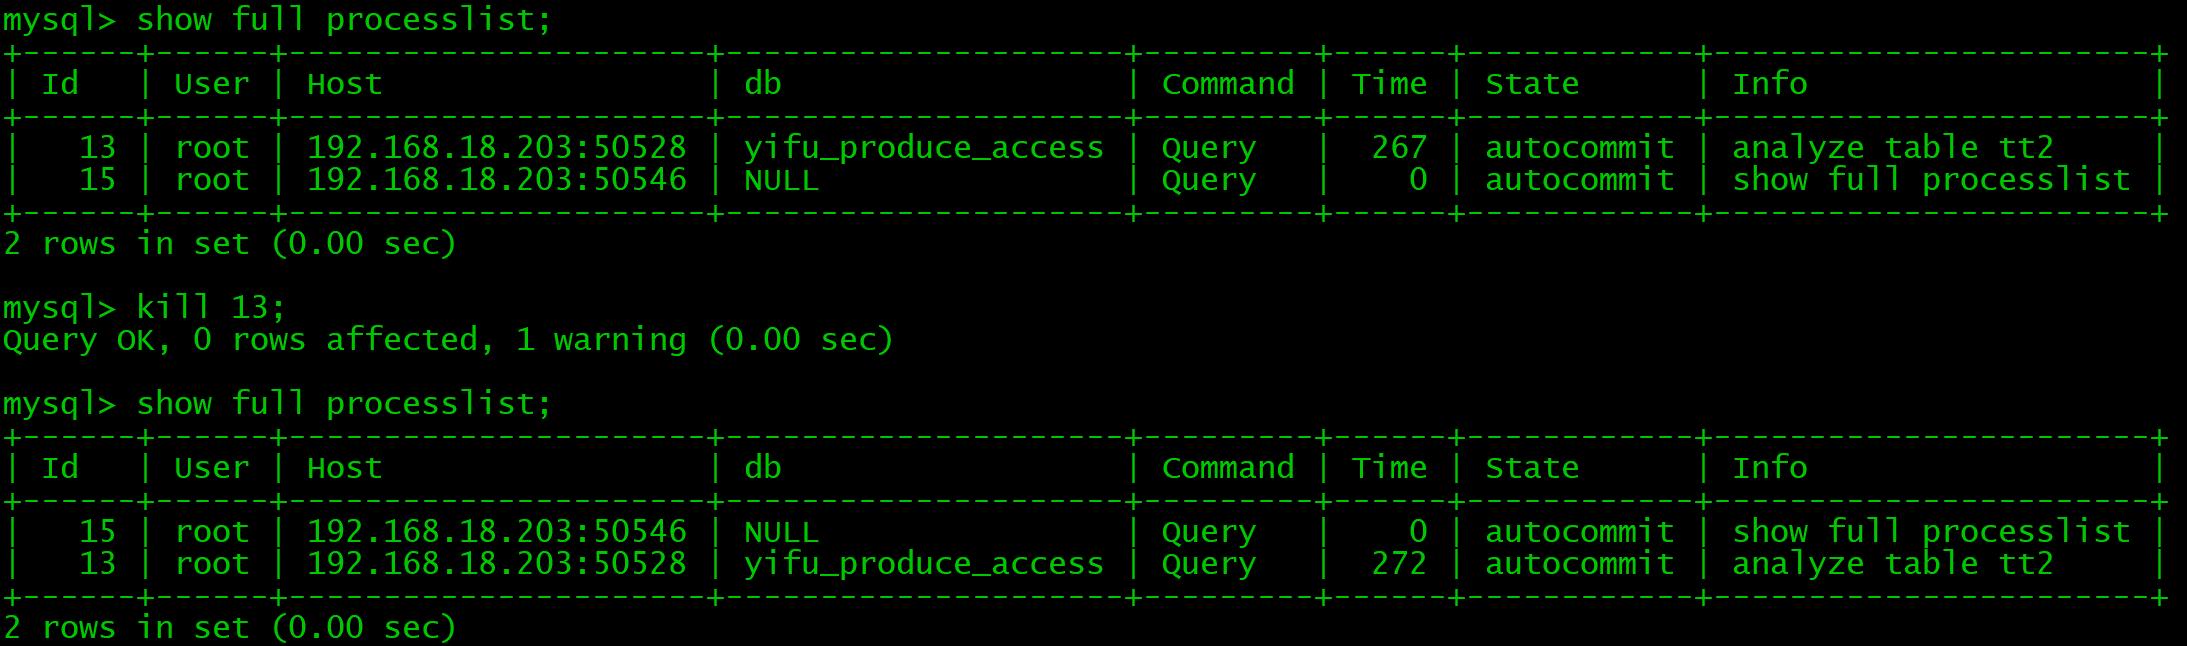
Task: Click the first '2 rows in set' line
Action: [x=229, y=244]
